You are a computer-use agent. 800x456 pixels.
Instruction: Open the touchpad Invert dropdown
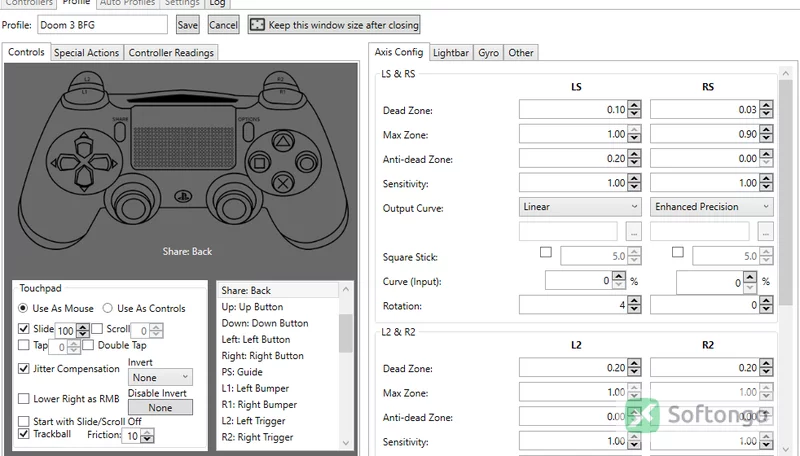[x=160, y=377]
